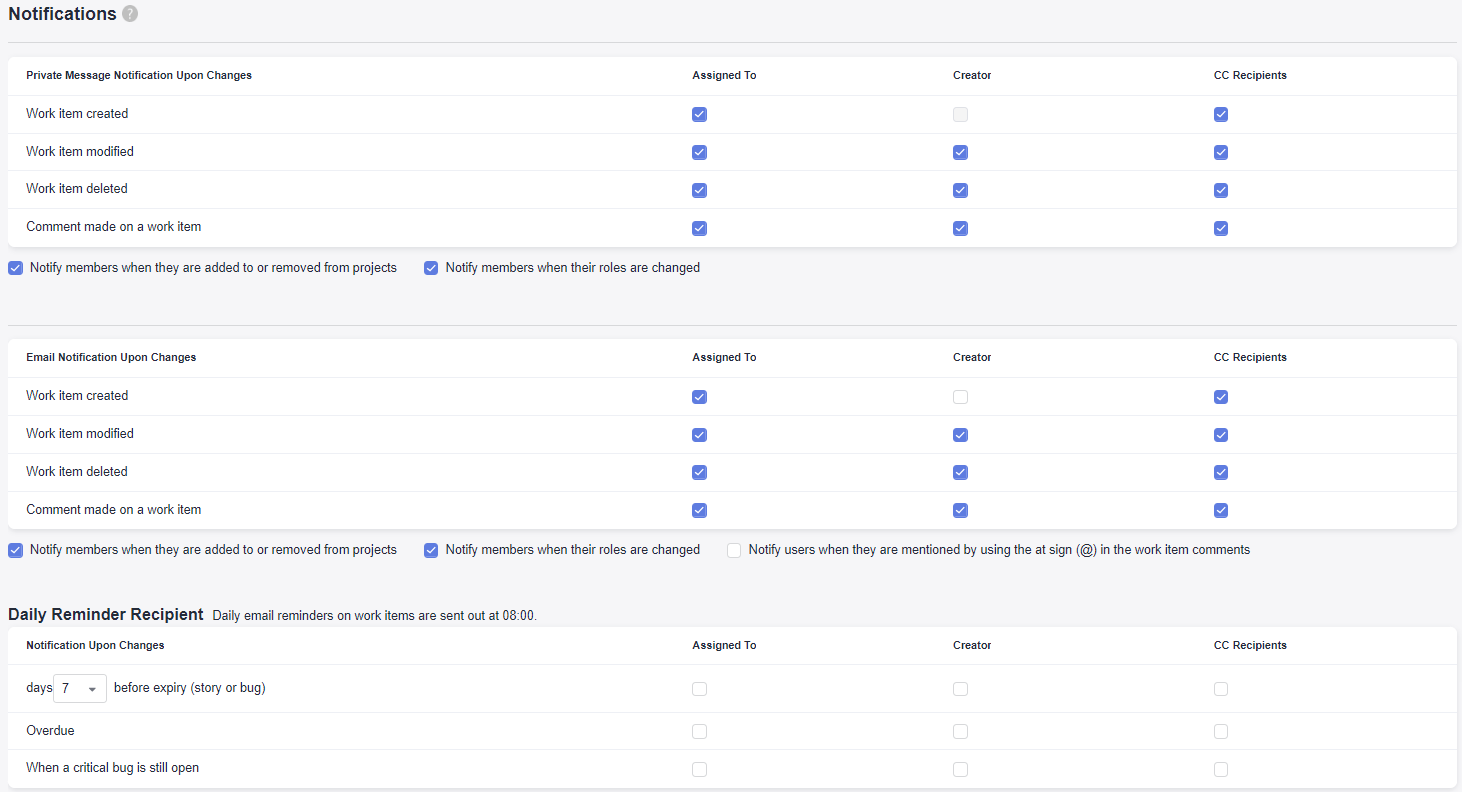Uncheck email Work item deleted for Creator

960,472
